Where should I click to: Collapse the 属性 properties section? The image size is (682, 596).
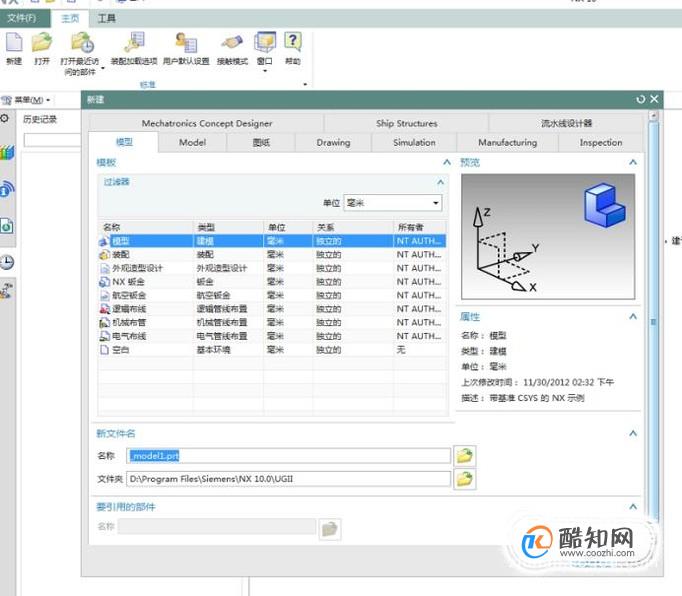633,316
